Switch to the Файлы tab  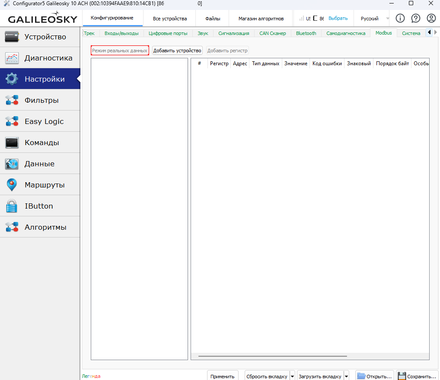[x=213, y=19]
